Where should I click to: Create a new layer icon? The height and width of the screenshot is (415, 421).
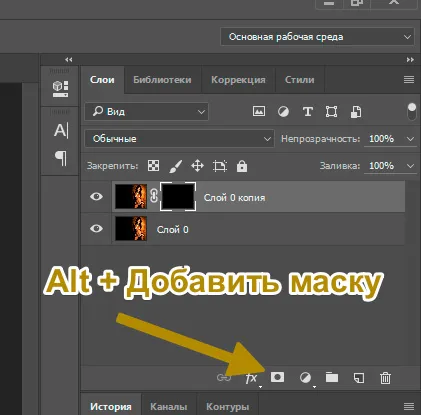[359, 378]
